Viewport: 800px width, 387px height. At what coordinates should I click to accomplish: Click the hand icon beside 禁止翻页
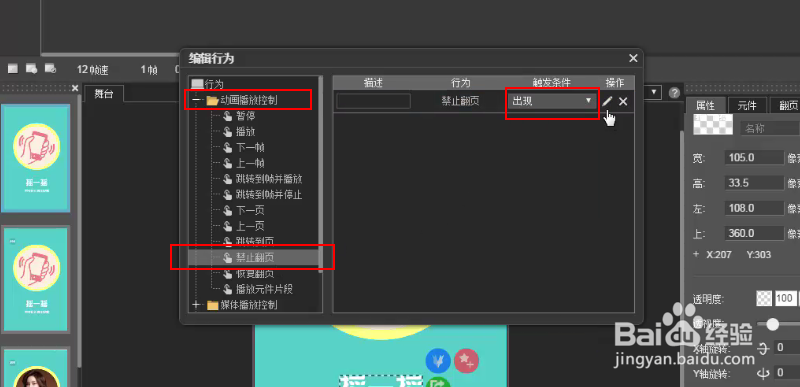[x=228, y=257]
